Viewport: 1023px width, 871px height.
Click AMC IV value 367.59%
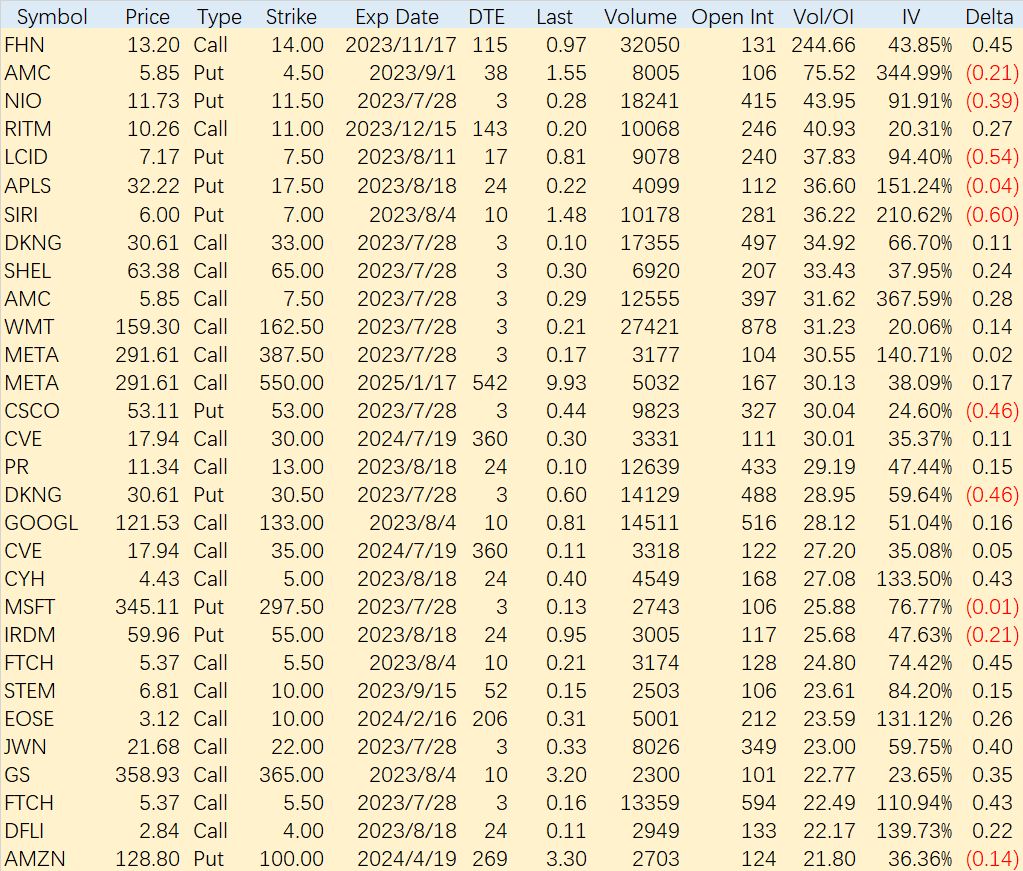pos(914,299)
